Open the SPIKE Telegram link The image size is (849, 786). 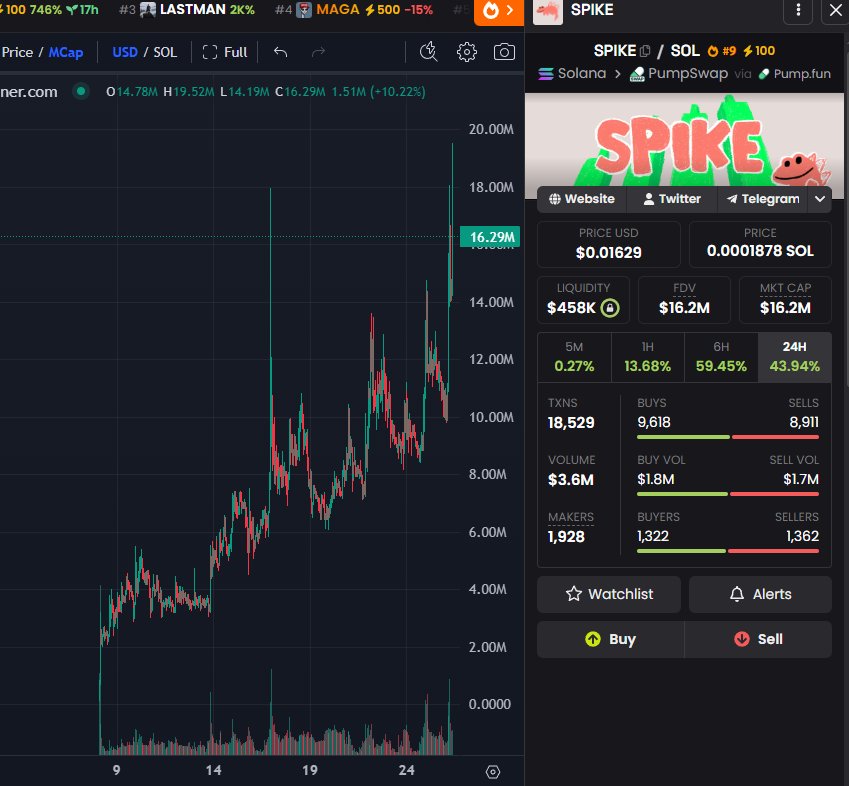tap(763, 199)
